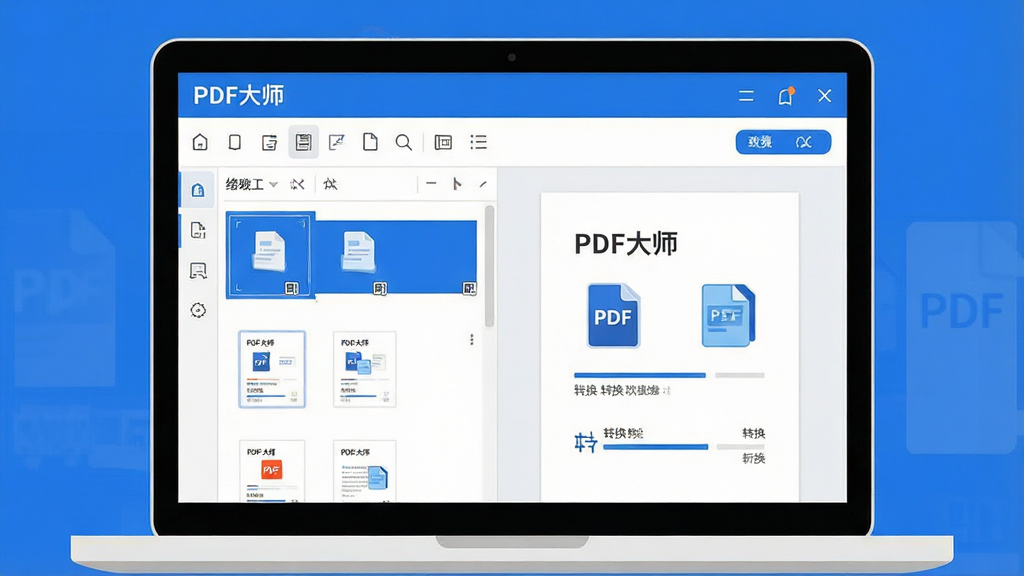Open the thumbnail showing two blue documents

[x=364, y=369]
